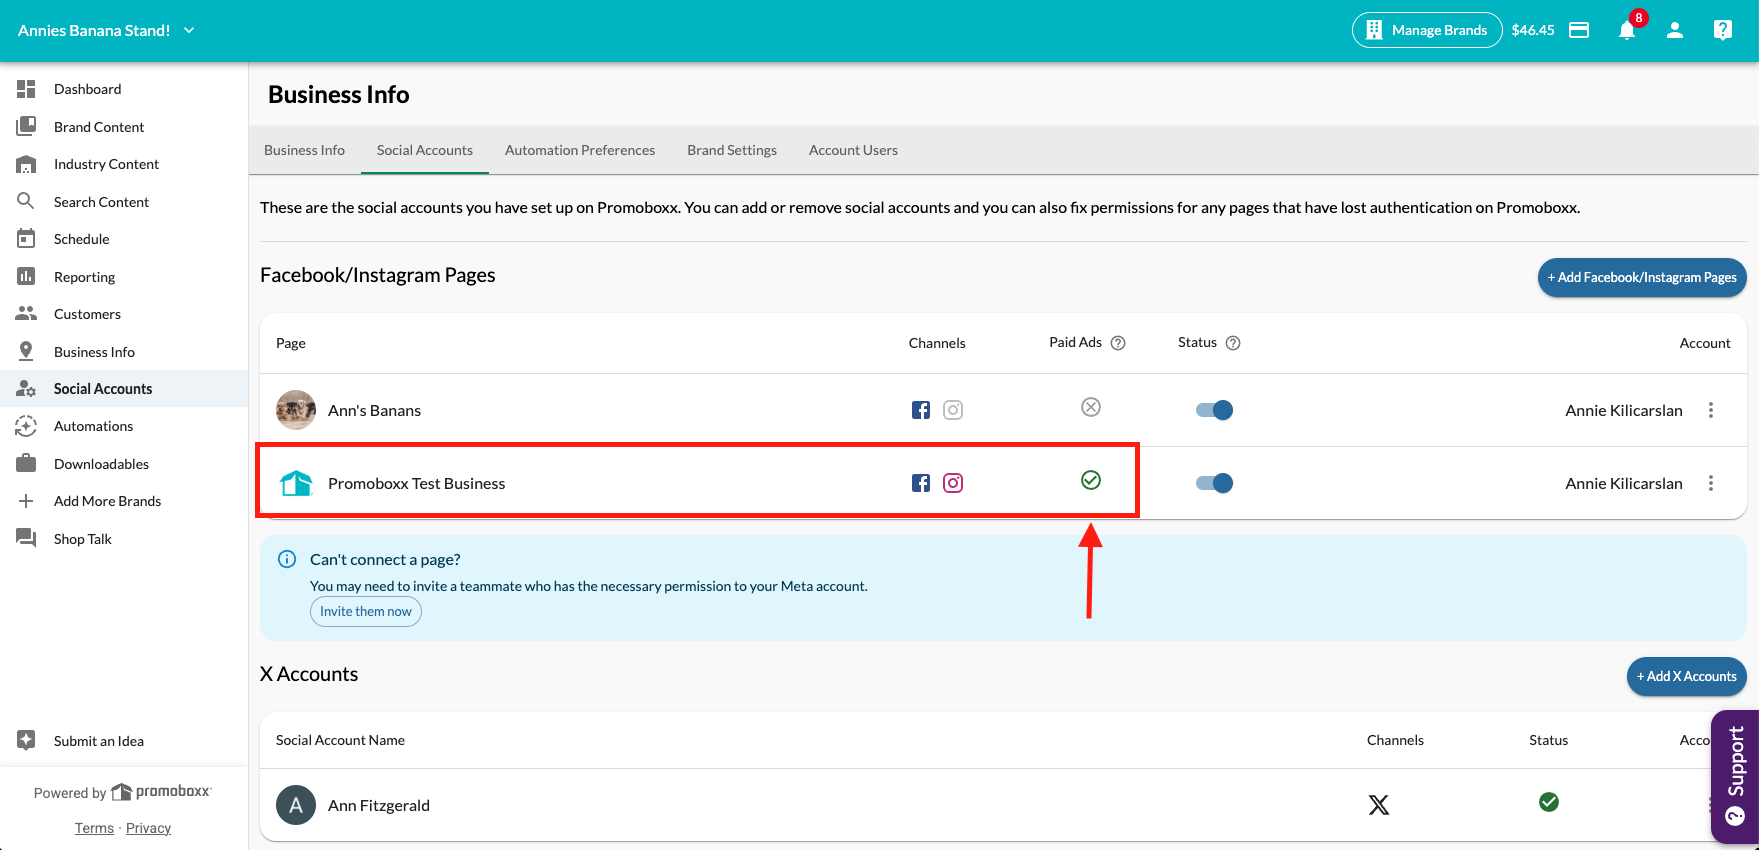Click the Ann's Banans page avatar

point(296,410)
